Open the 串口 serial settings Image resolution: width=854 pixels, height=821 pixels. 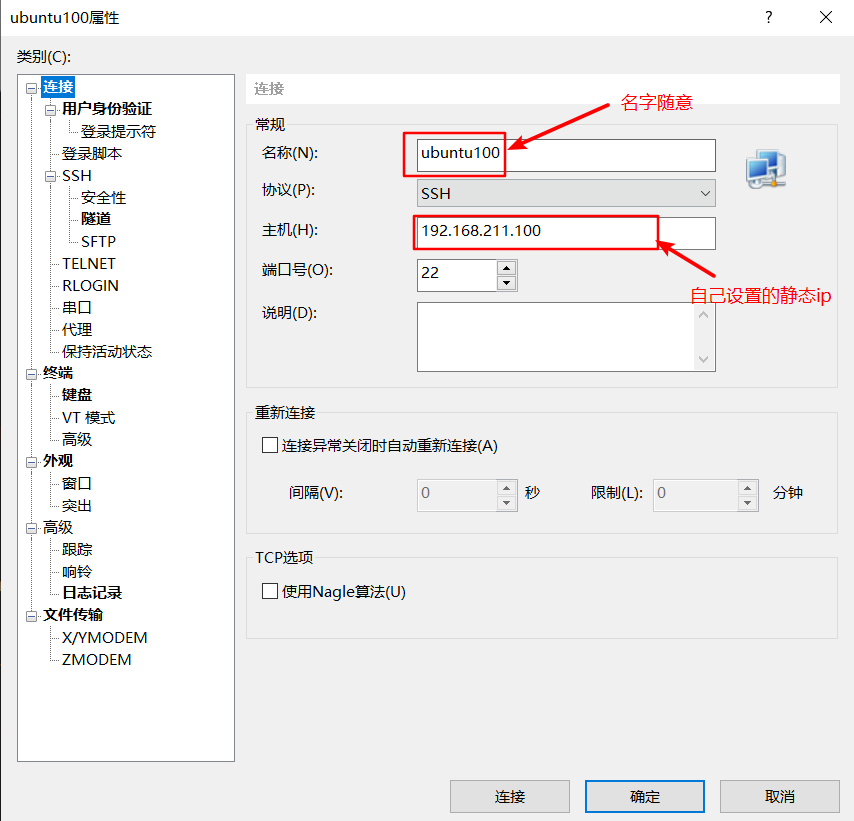click(x=77, y=308)
